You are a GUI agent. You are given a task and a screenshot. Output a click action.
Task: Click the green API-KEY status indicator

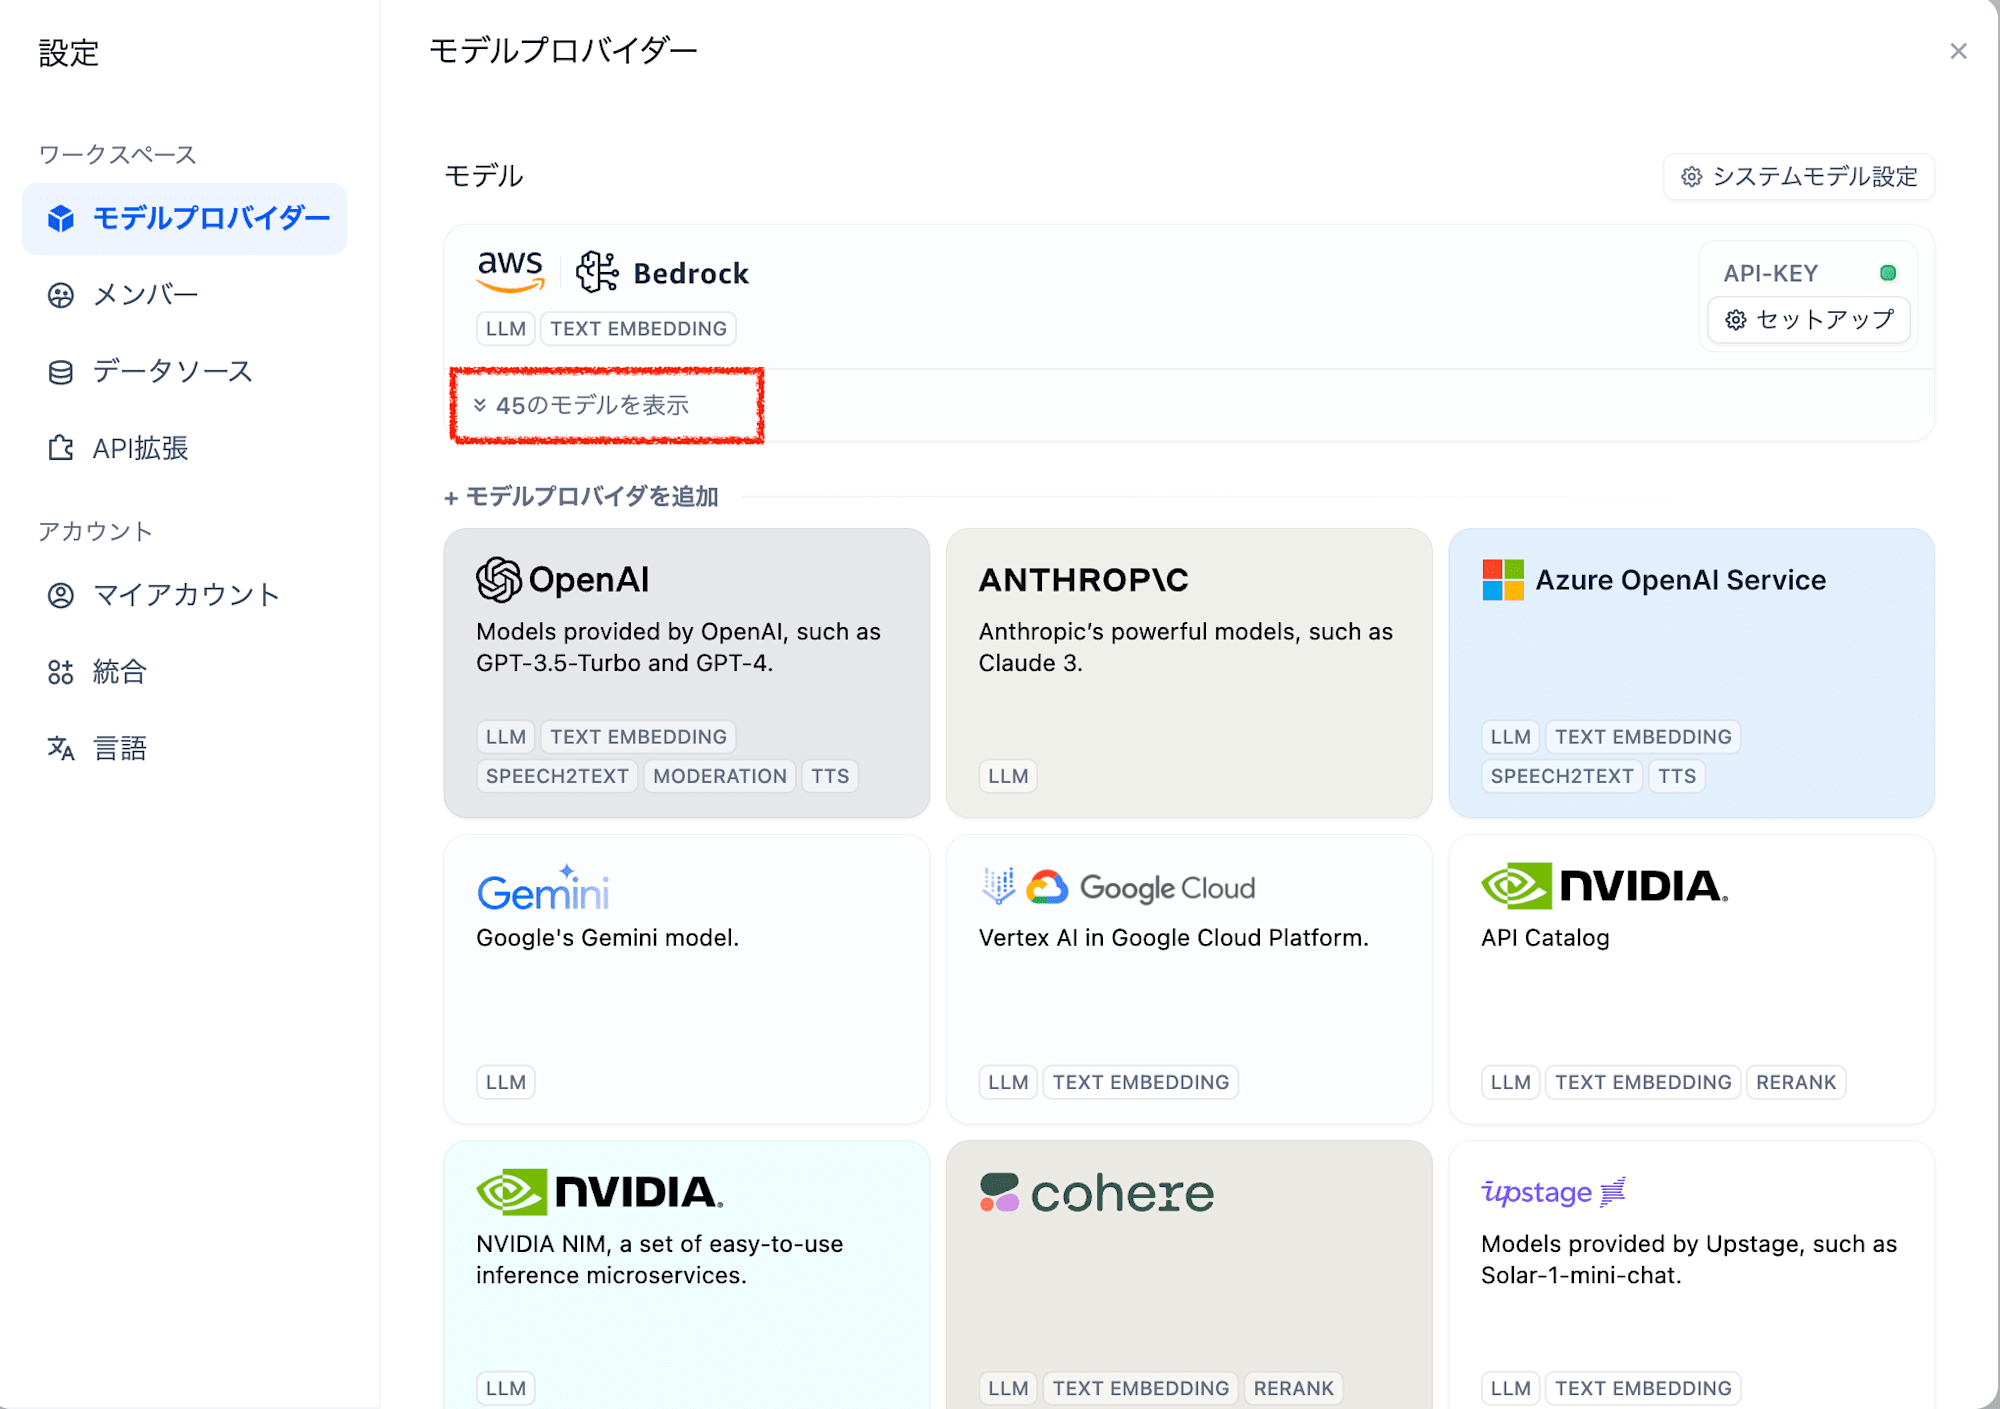tap(1888, 273)
